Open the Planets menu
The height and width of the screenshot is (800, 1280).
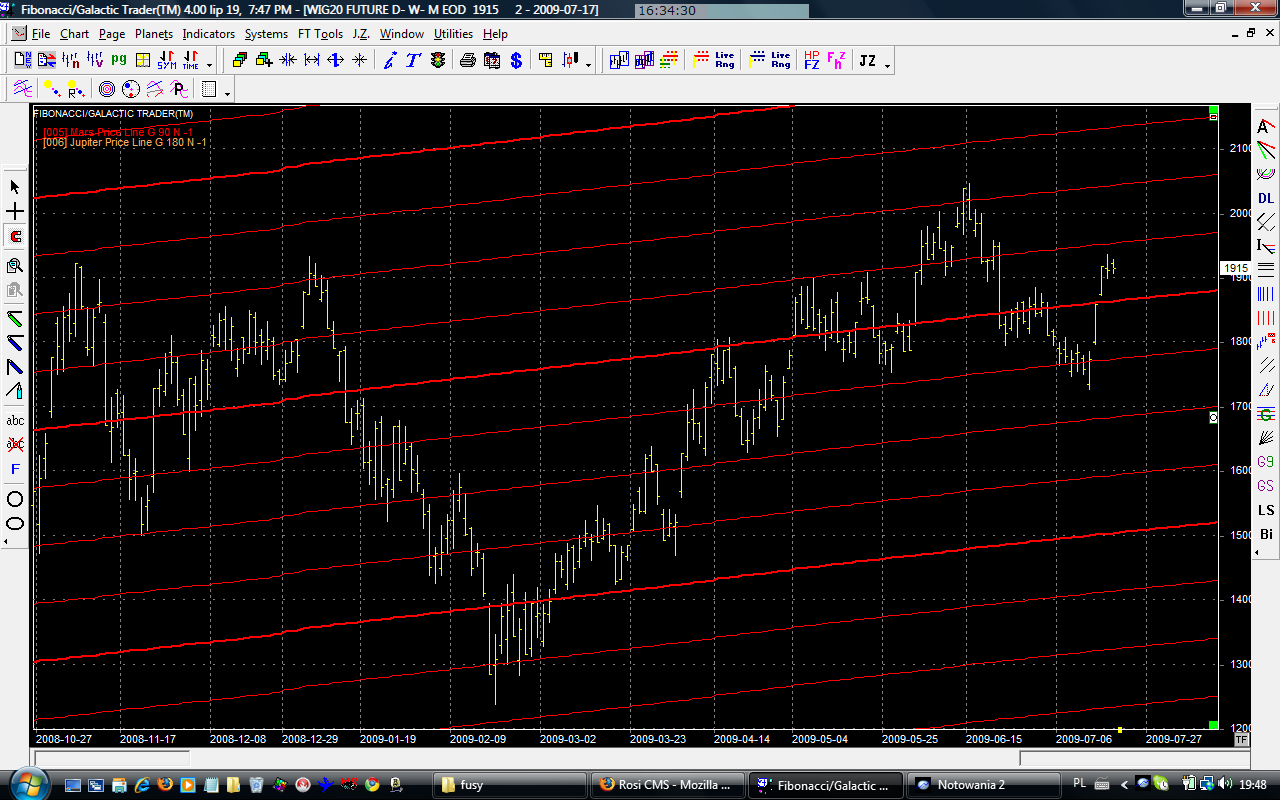coord(154,34)
